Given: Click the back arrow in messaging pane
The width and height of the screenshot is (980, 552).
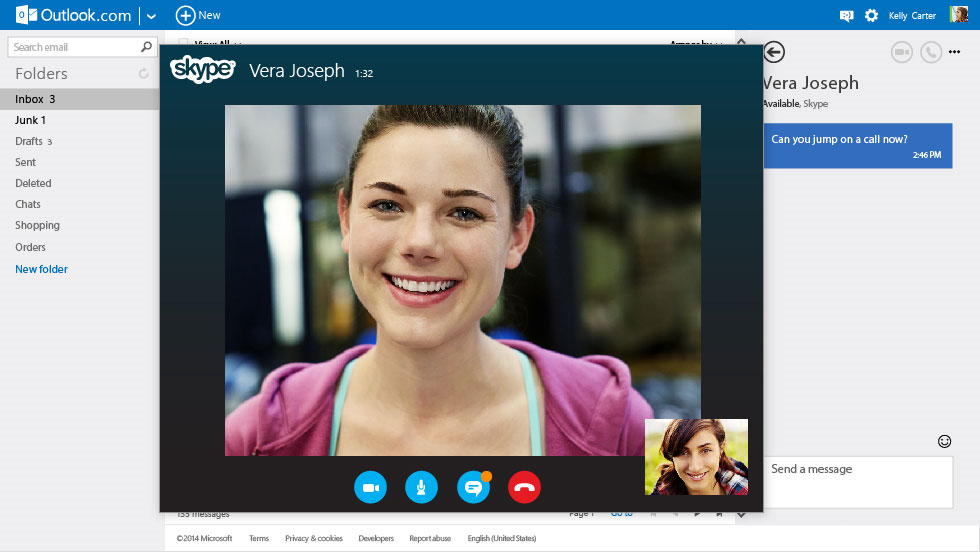Looking at the screenshot, I should pyautogui.click(x=774, y=52).
